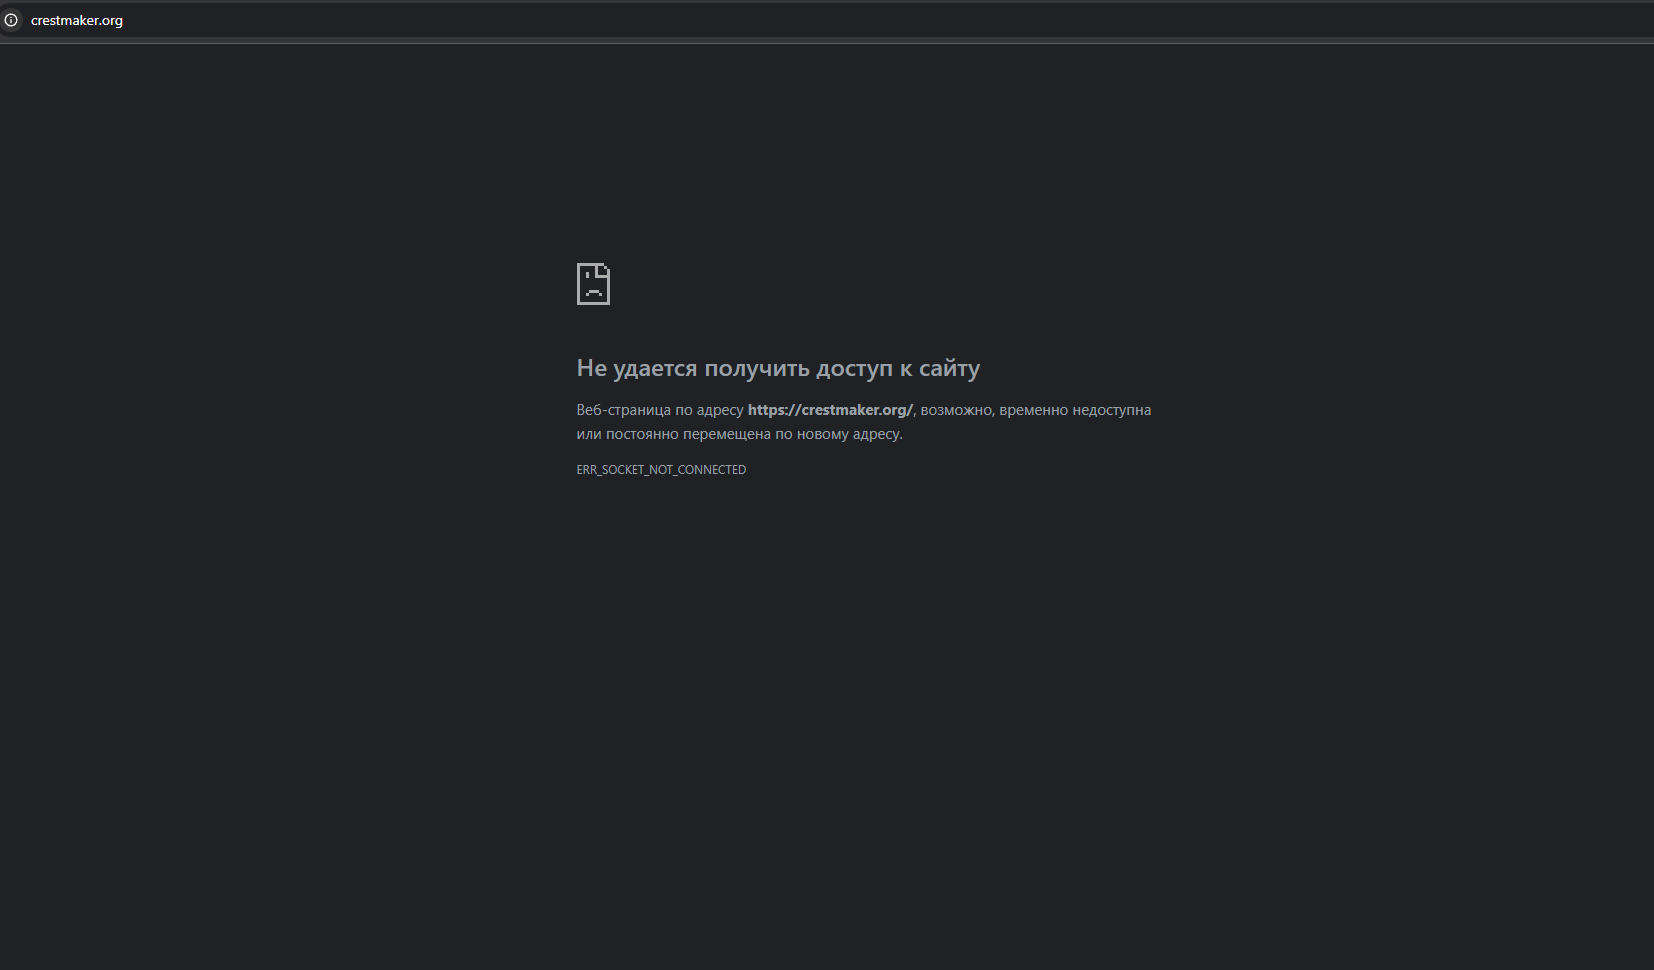Click the empty area of the address bar
Viewport: 1654px width, 970px height.
pos(800,20)
